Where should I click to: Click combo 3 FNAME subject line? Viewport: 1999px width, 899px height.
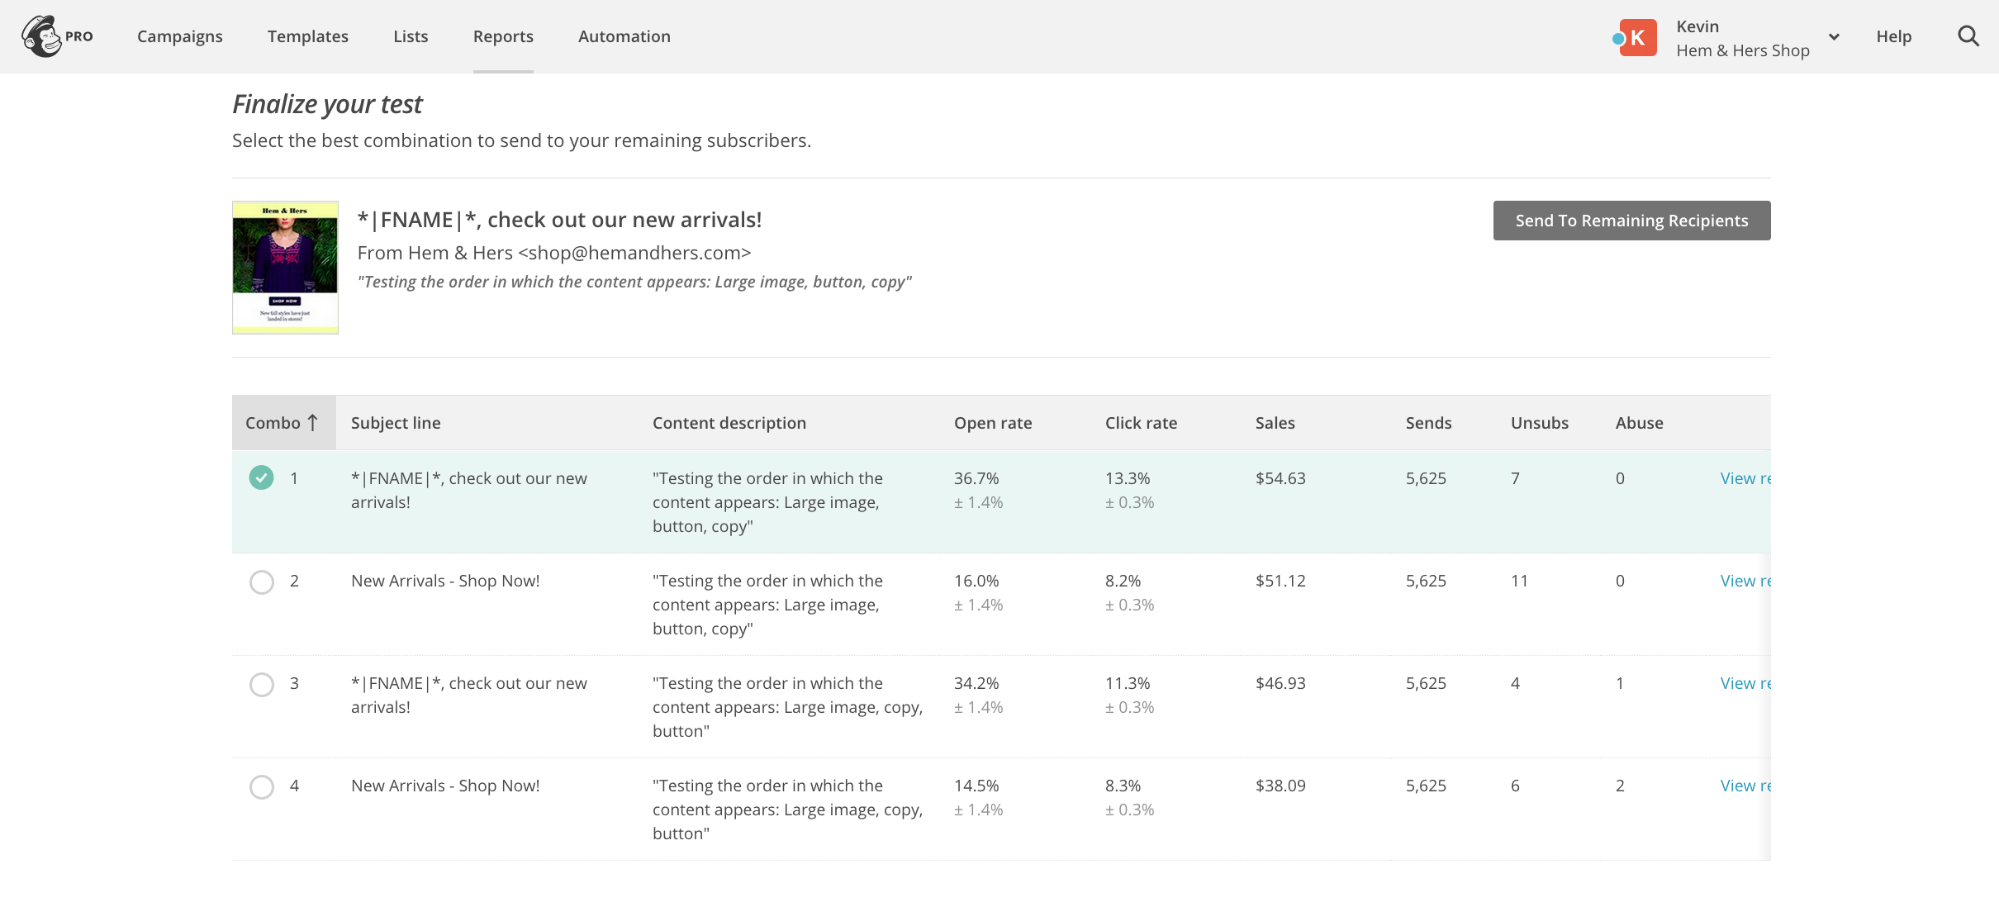tap(469, 695)
